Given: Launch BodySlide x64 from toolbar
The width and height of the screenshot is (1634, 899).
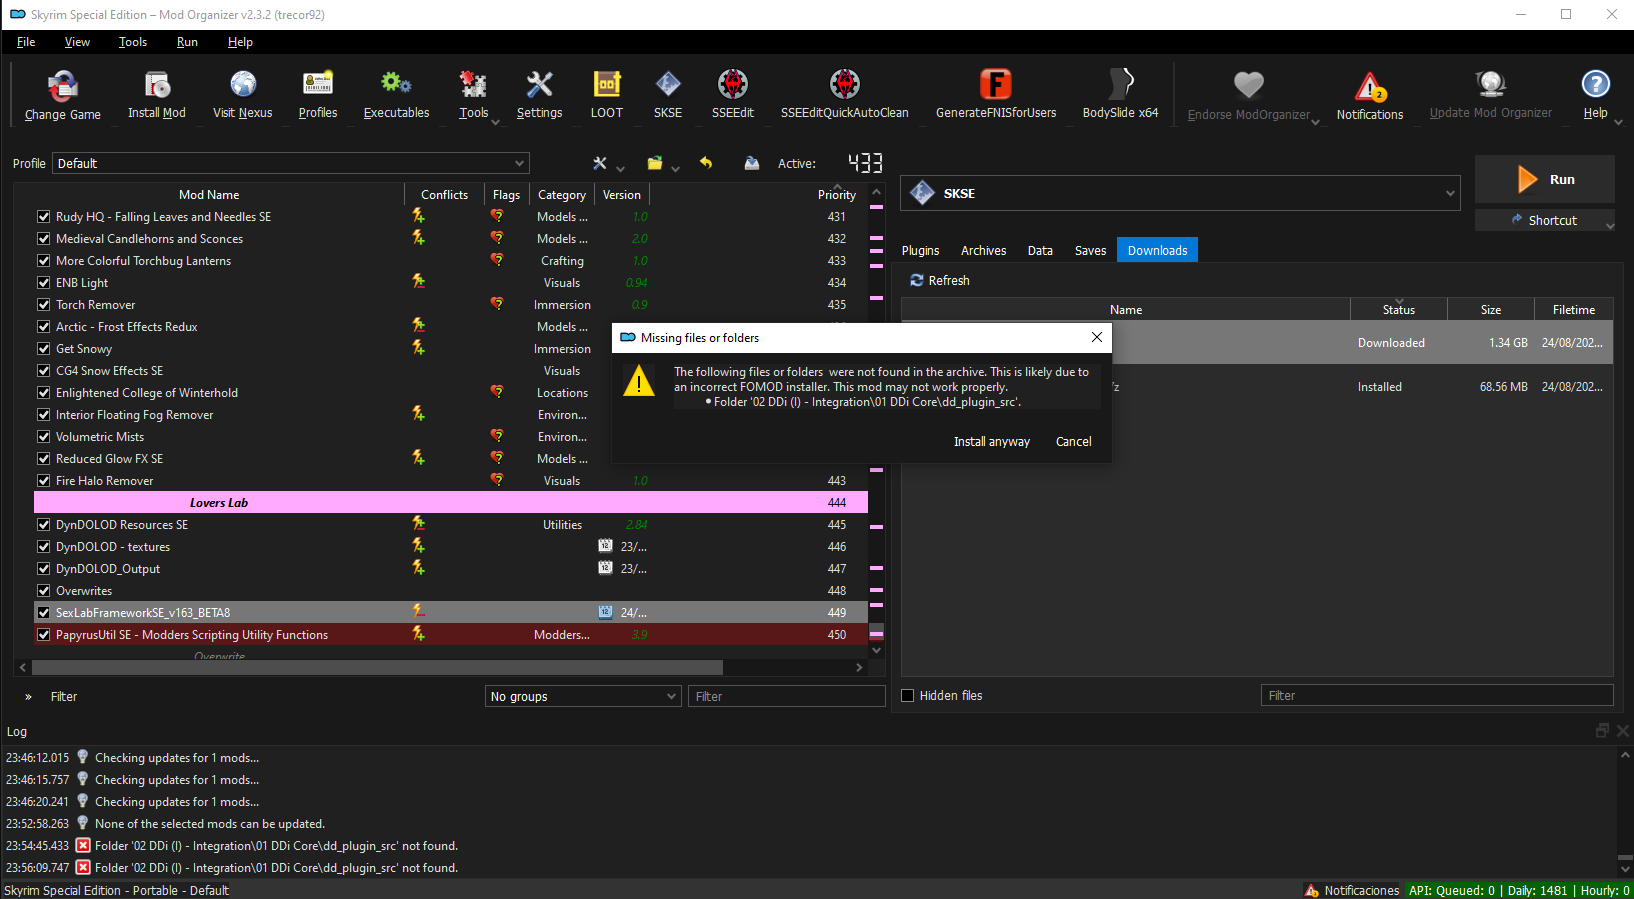Looking at the screenshot, I should click(1121, 95).
